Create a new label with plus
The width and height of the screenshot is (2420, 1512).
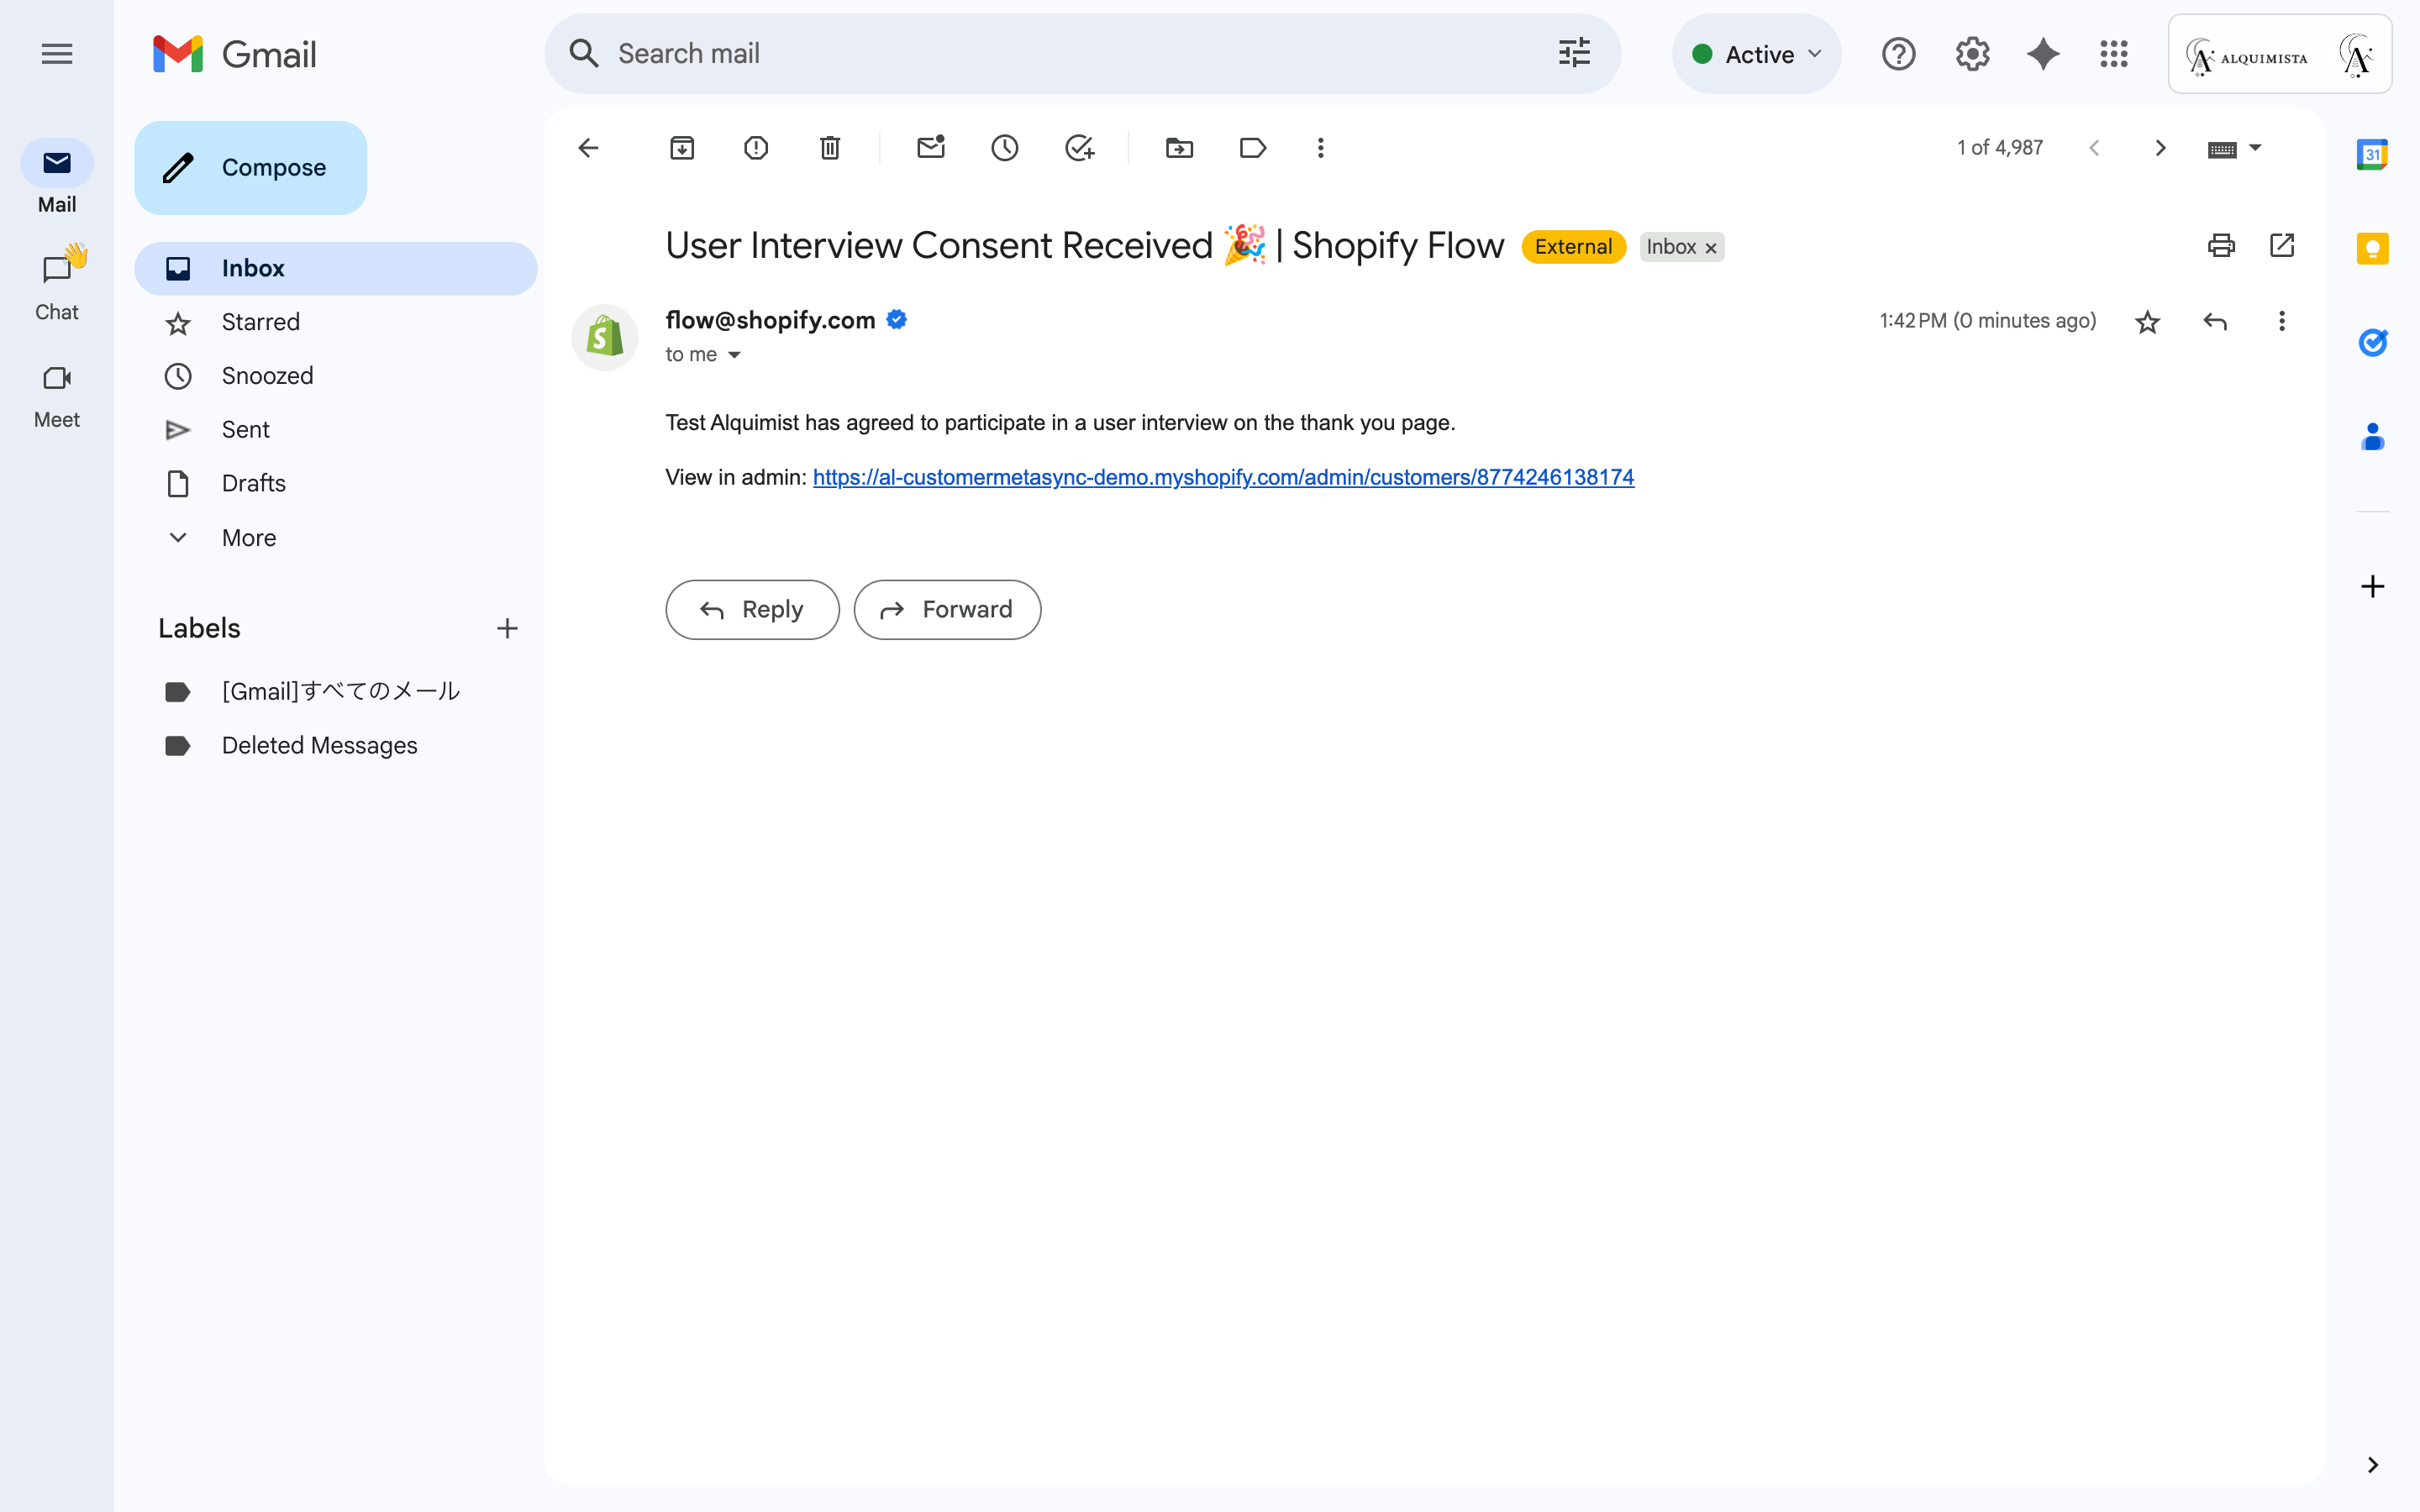pyautogui.click(x=507, y=628)
